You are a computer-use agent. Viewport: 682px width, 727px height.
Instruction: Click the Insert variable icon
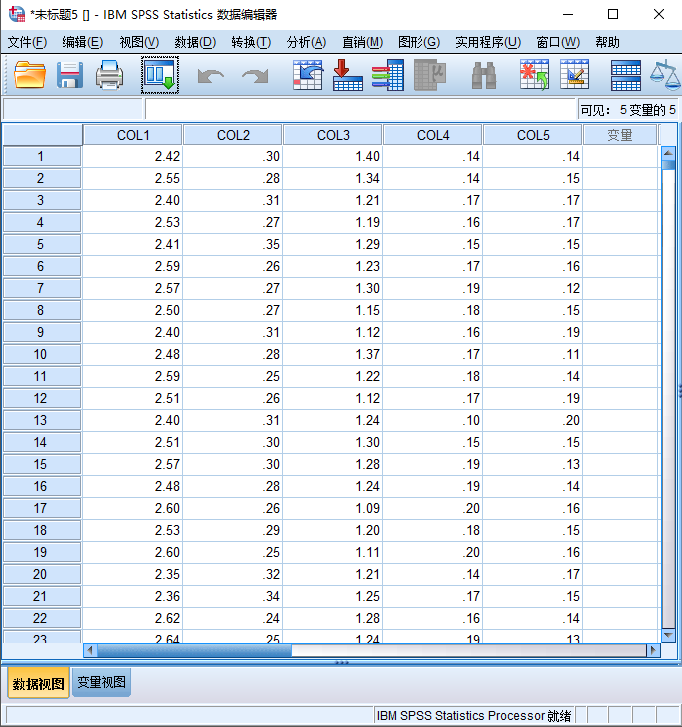click(x=574, y=75)
